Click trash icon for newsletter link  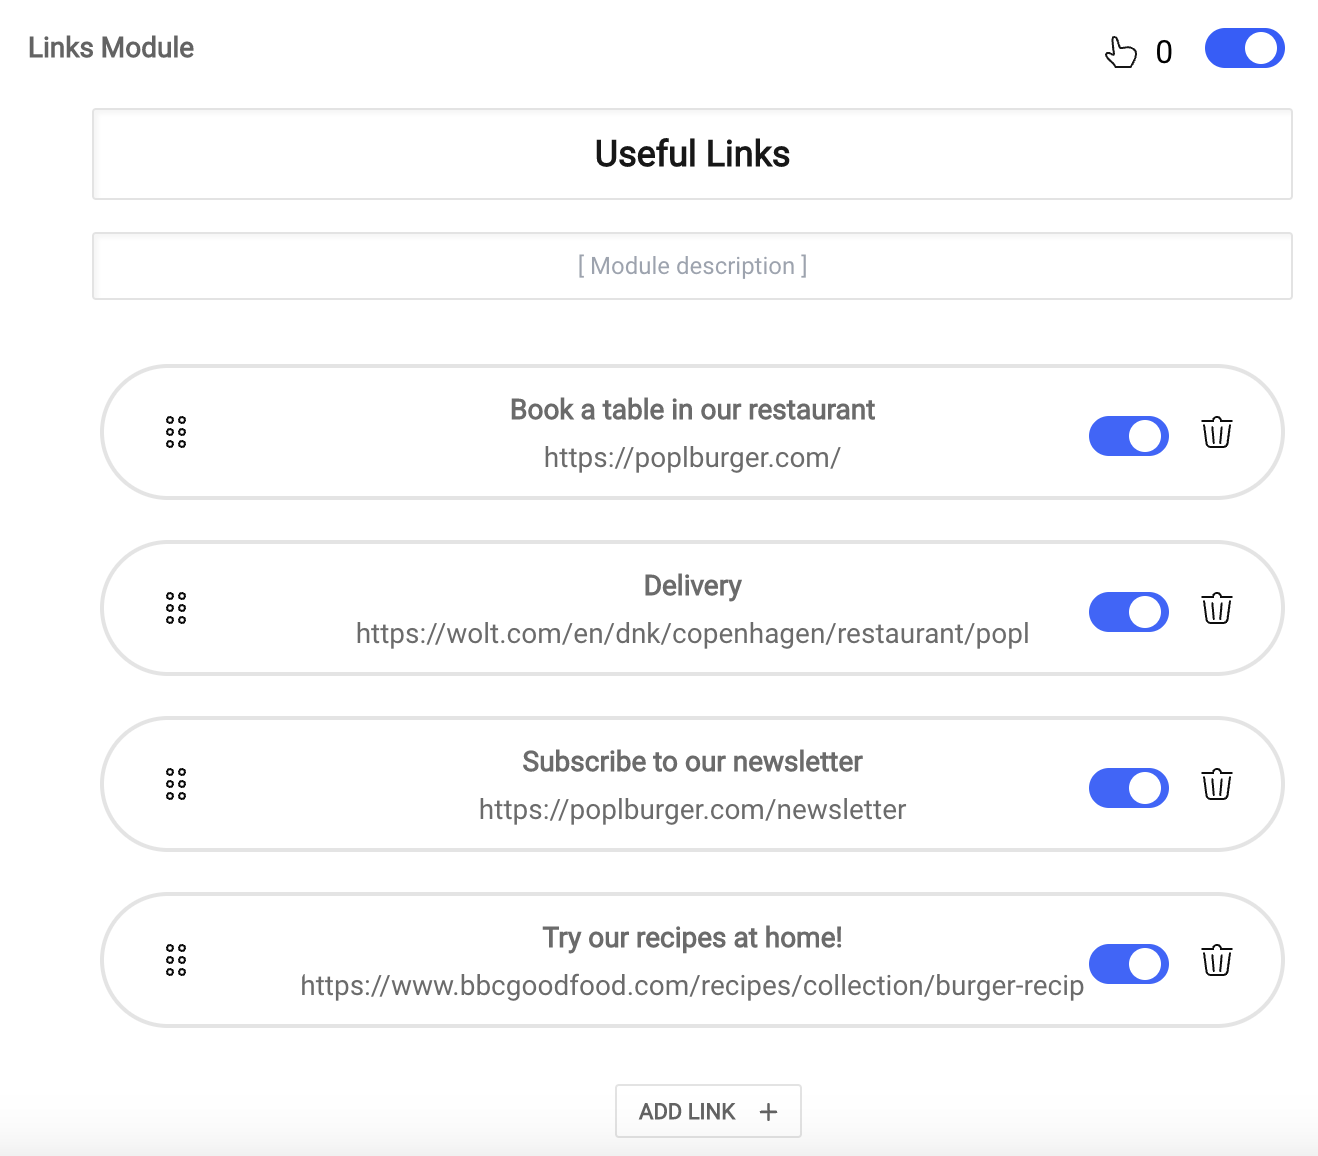pos(1216,784)
